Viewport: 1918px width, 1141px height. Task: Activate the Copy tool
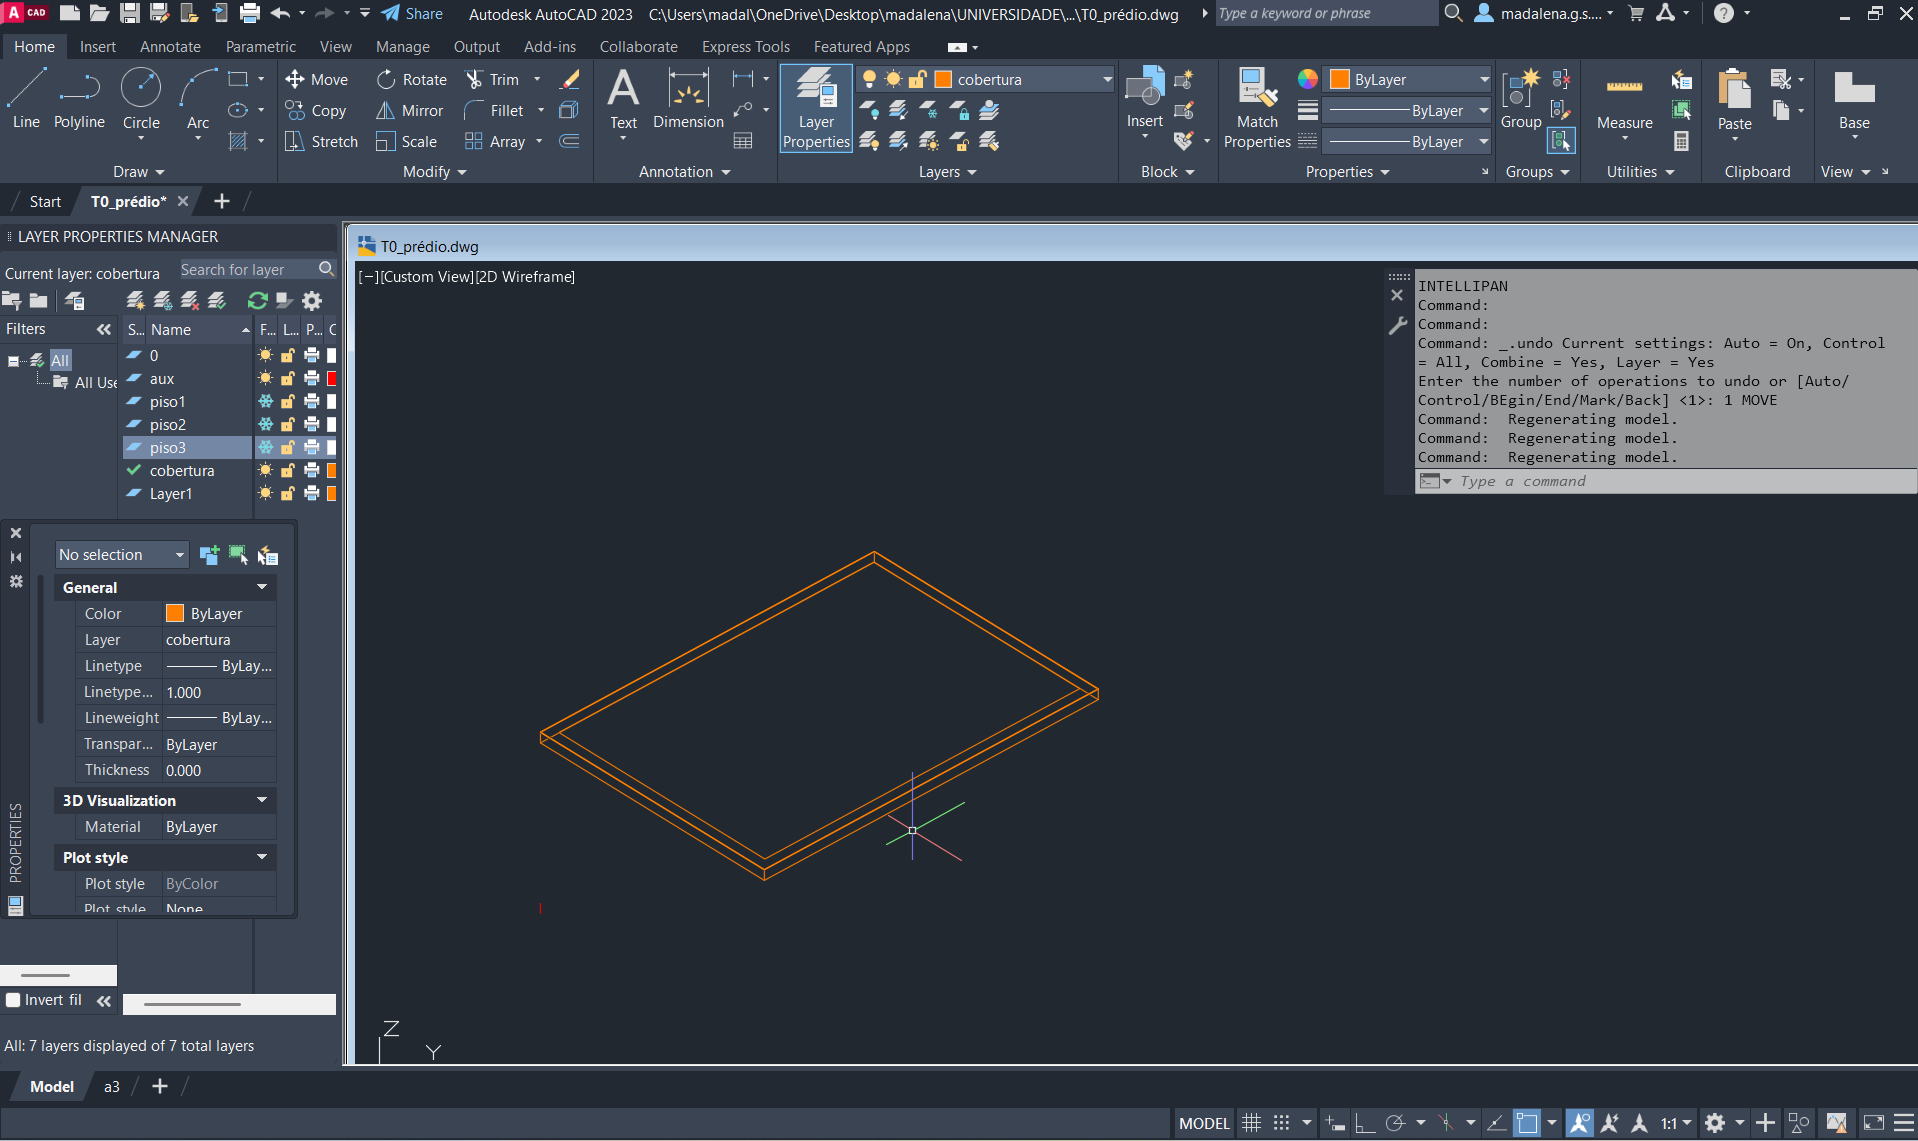pyautogui.click(x=316, y=111)
